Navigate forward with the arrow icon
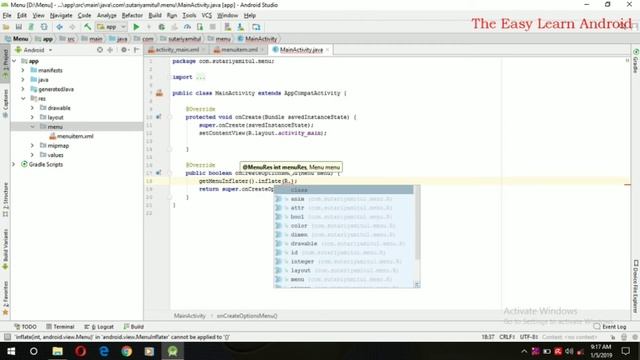 (72, 27)
